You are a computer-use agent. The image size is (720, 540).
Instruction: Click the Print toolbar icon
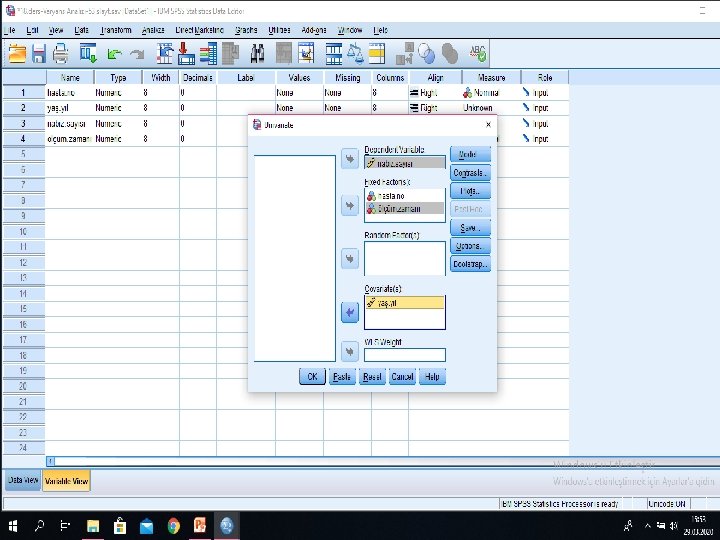(x=61, y=53)
